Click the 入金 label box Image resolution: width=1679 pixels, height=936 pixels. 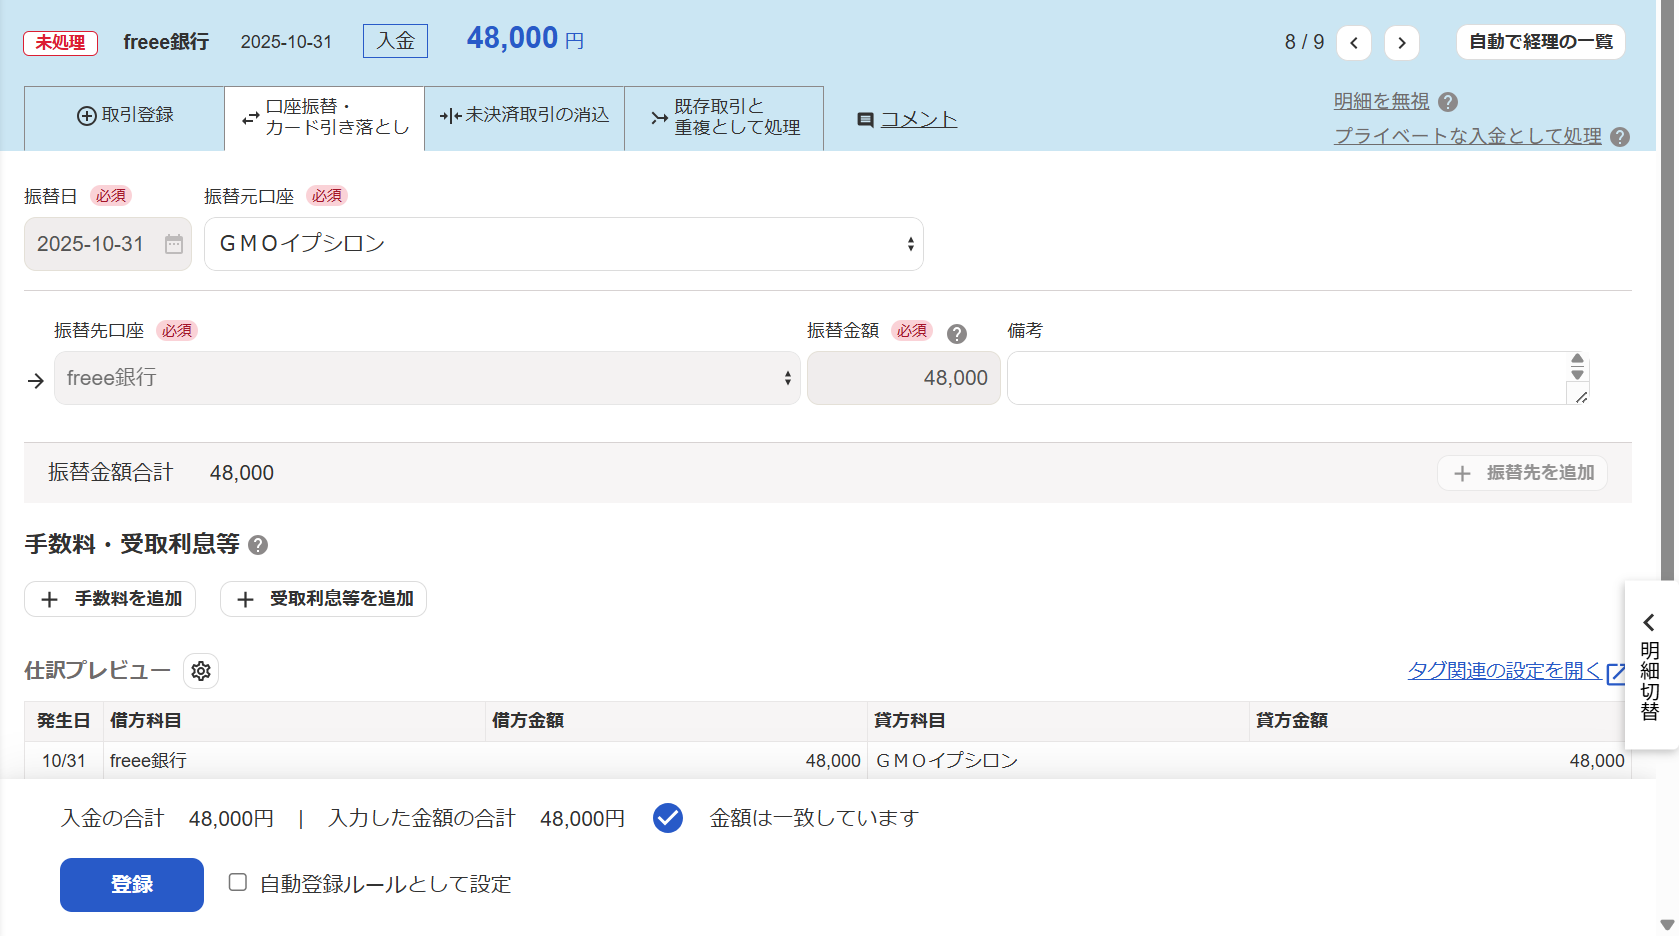tap(395, 41)
